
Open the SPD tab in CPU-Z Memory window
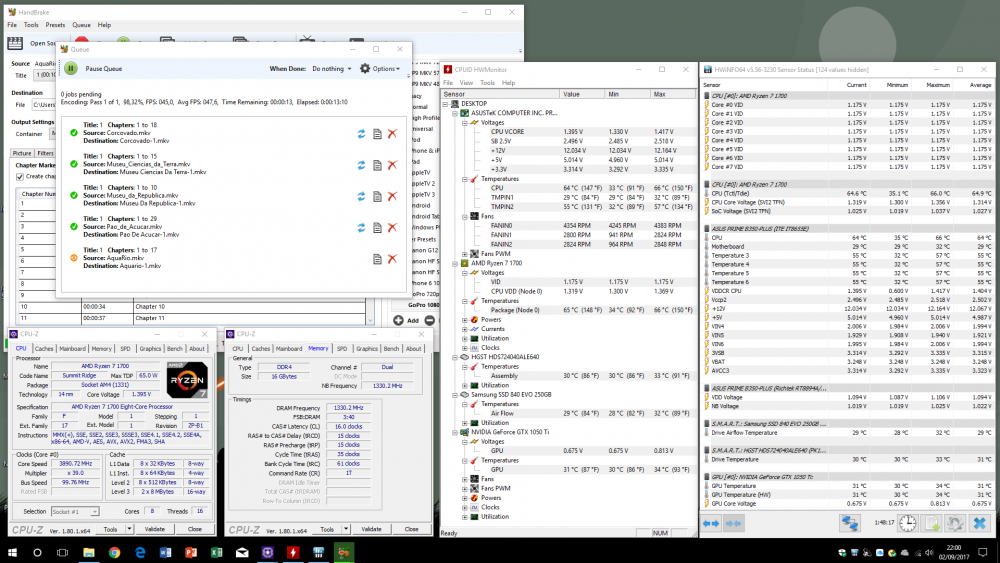point(343,348)
